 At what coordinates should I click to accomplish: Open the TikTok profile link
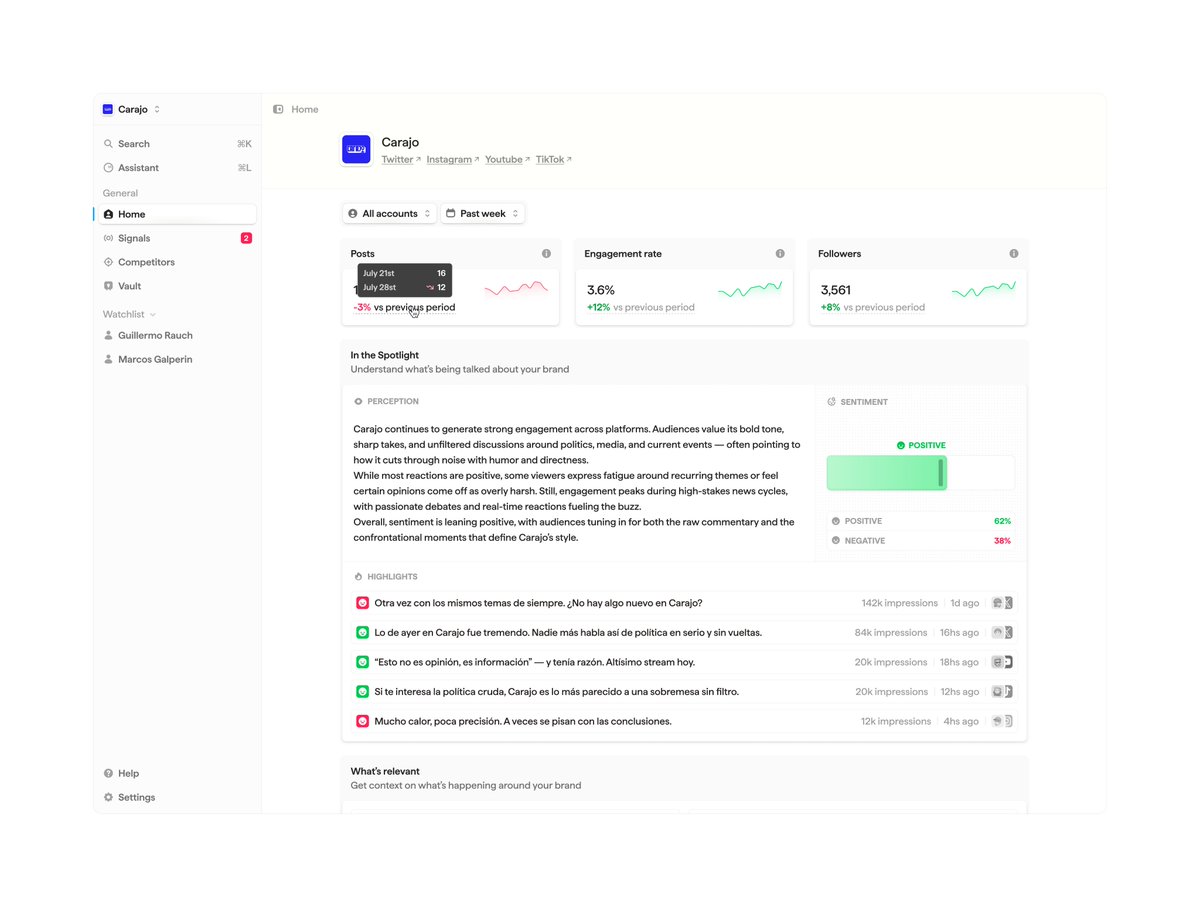[554, 160]
